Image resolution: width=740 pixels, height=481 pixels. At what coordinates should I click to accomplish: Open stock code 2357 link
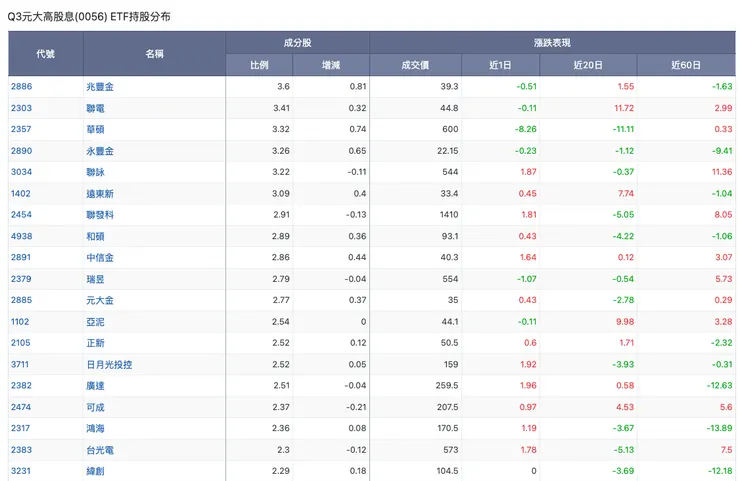point(22,130)
